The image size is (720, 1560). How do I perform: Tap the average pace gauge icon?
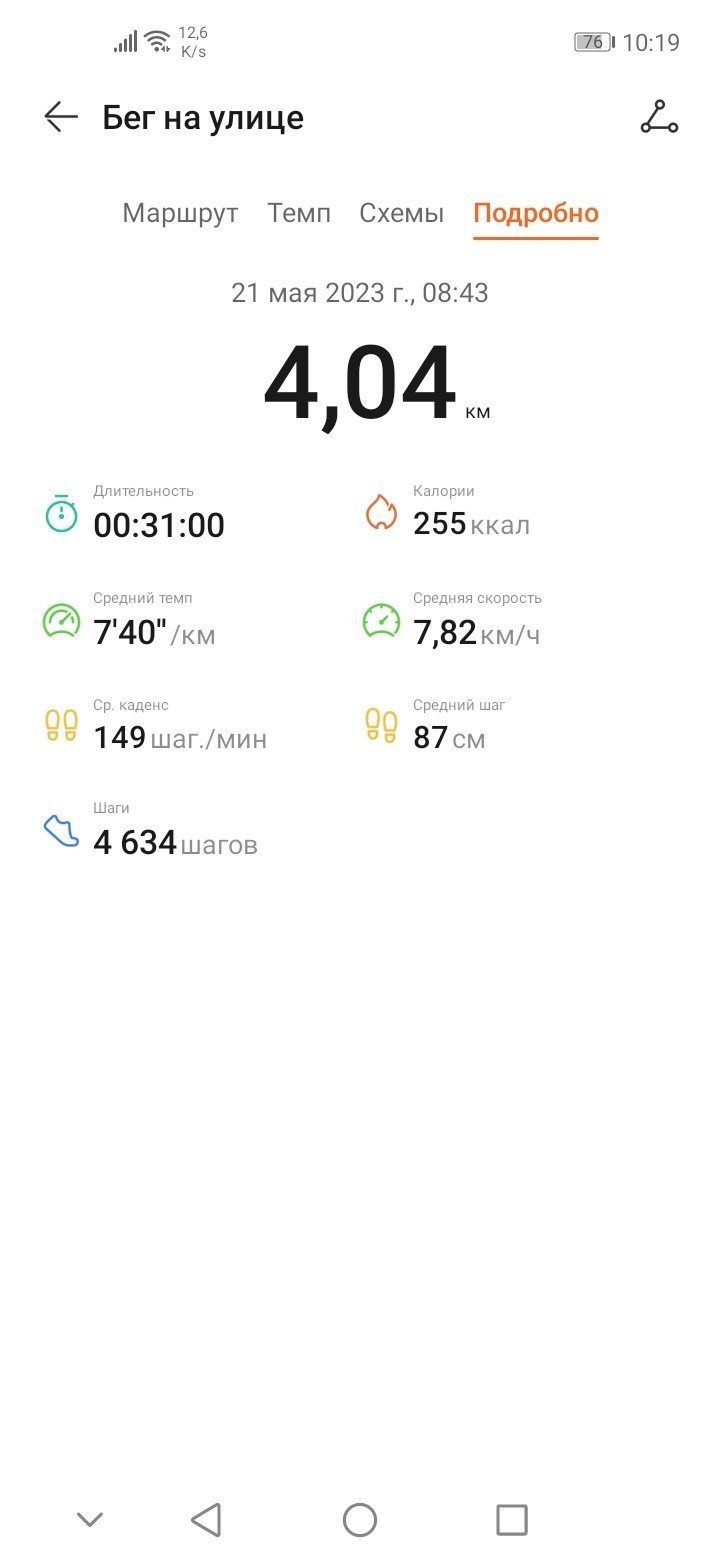(x=61, y=621)
